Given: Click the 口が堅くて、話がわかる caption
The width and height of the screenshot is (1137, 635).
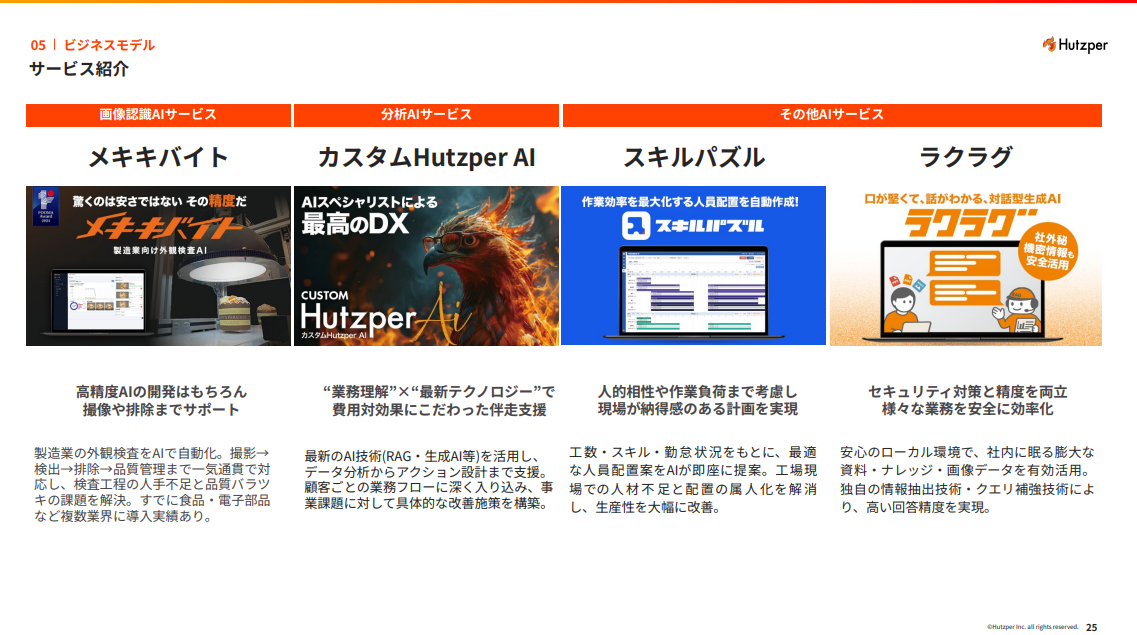Looking at the screenshot, I should click(x=962, y=198).
